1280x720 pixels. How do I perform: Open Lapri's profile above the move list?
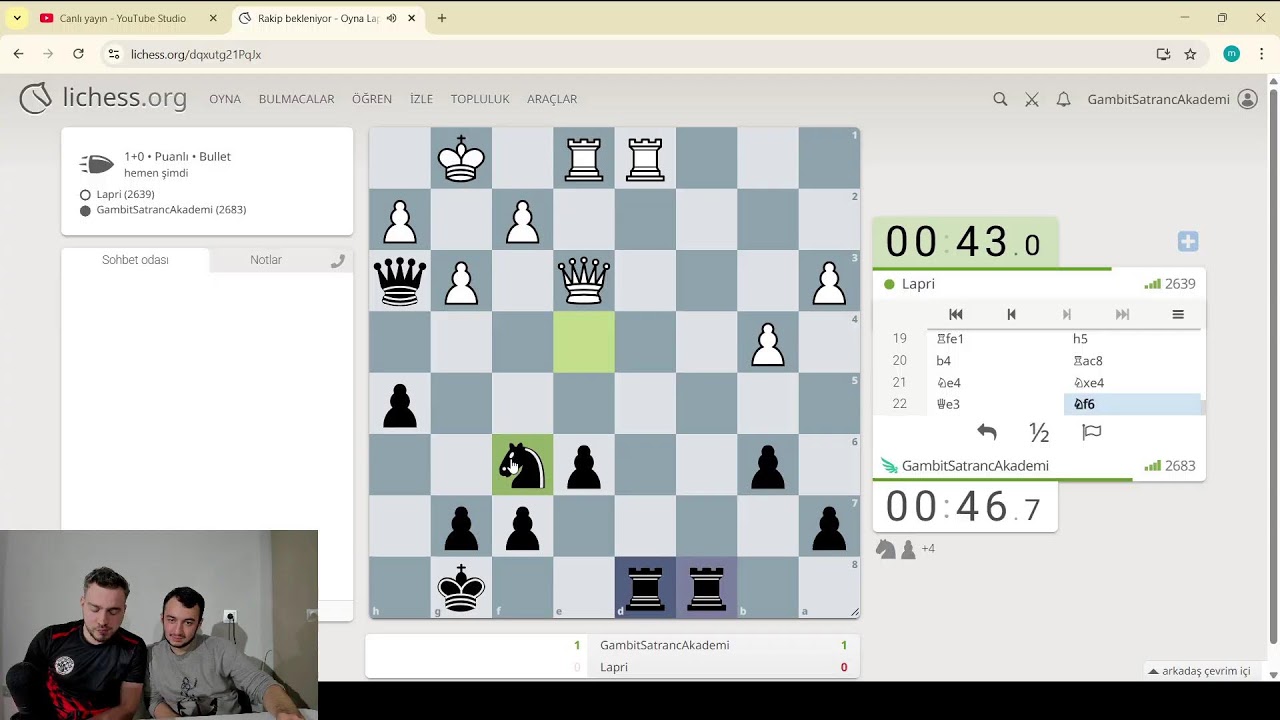coord(918,284)
